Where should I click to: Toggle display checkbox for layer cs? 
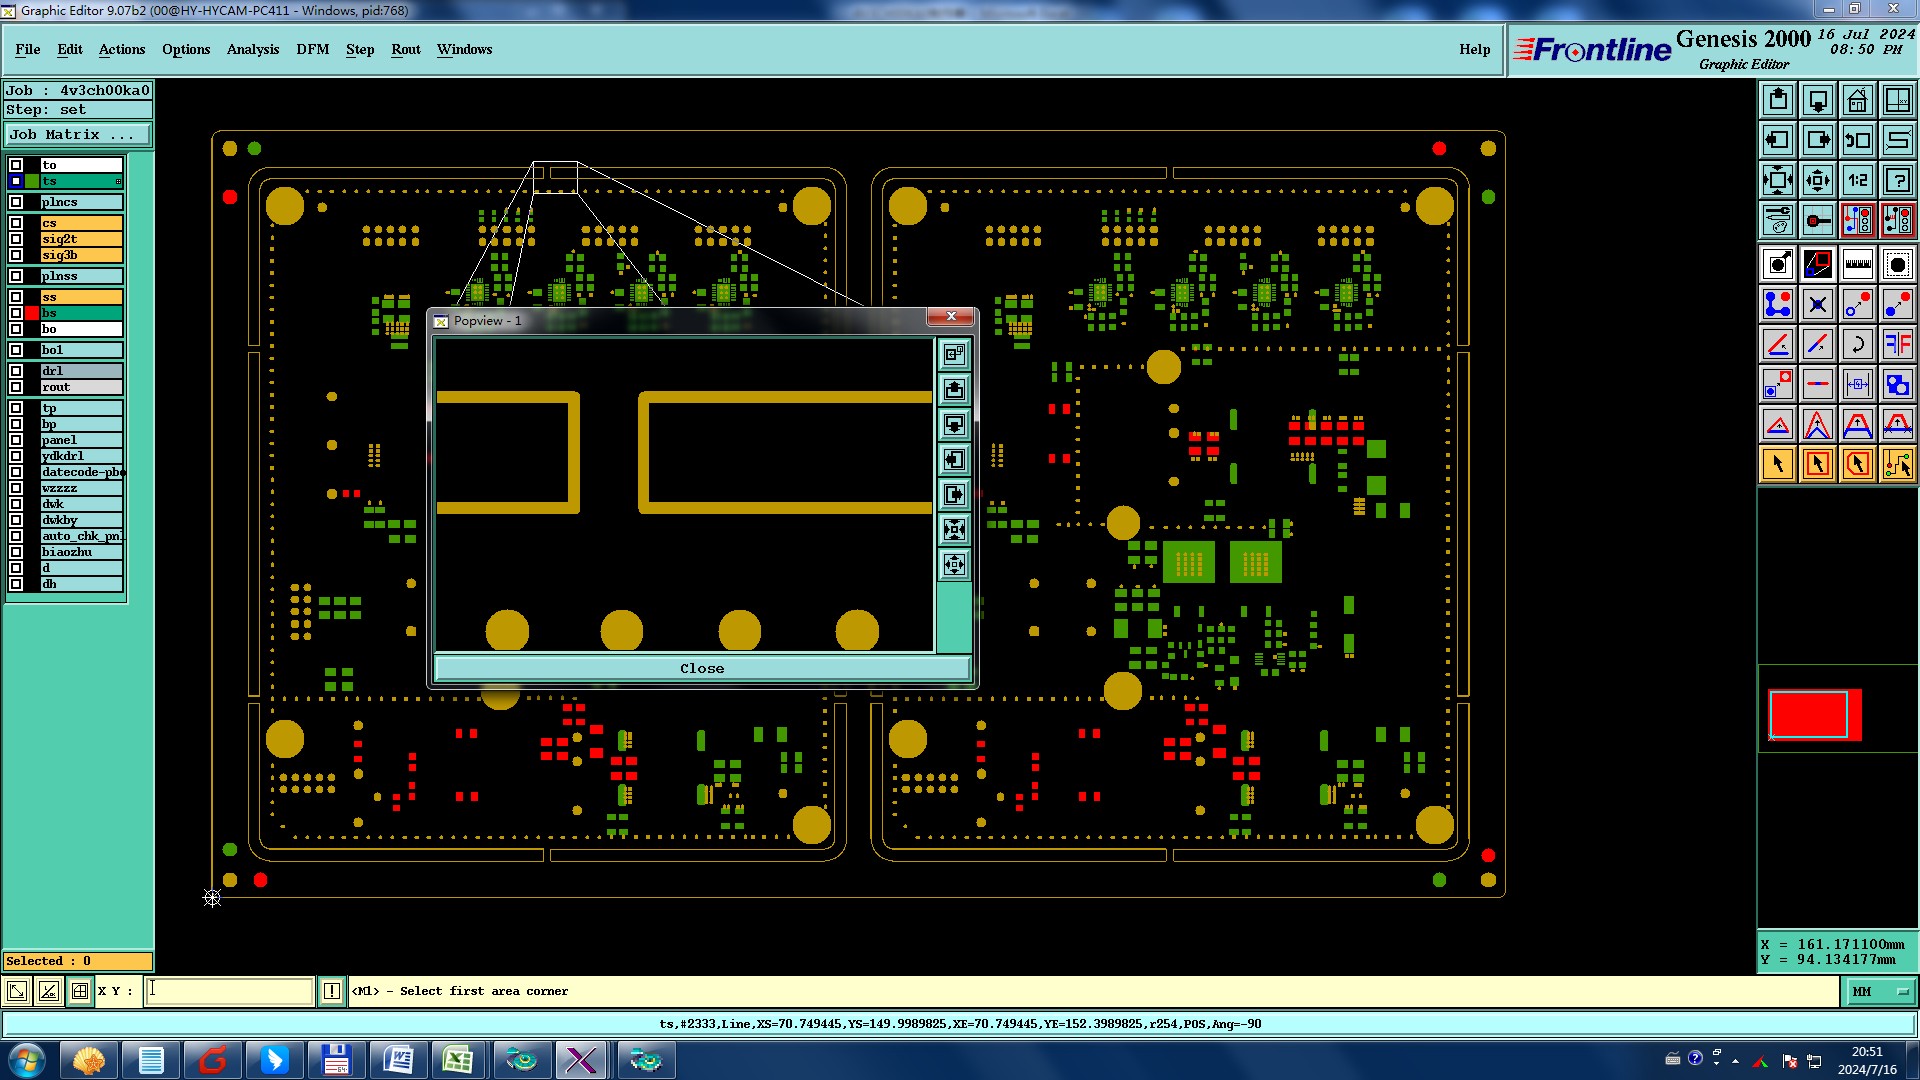coord(16,223)
